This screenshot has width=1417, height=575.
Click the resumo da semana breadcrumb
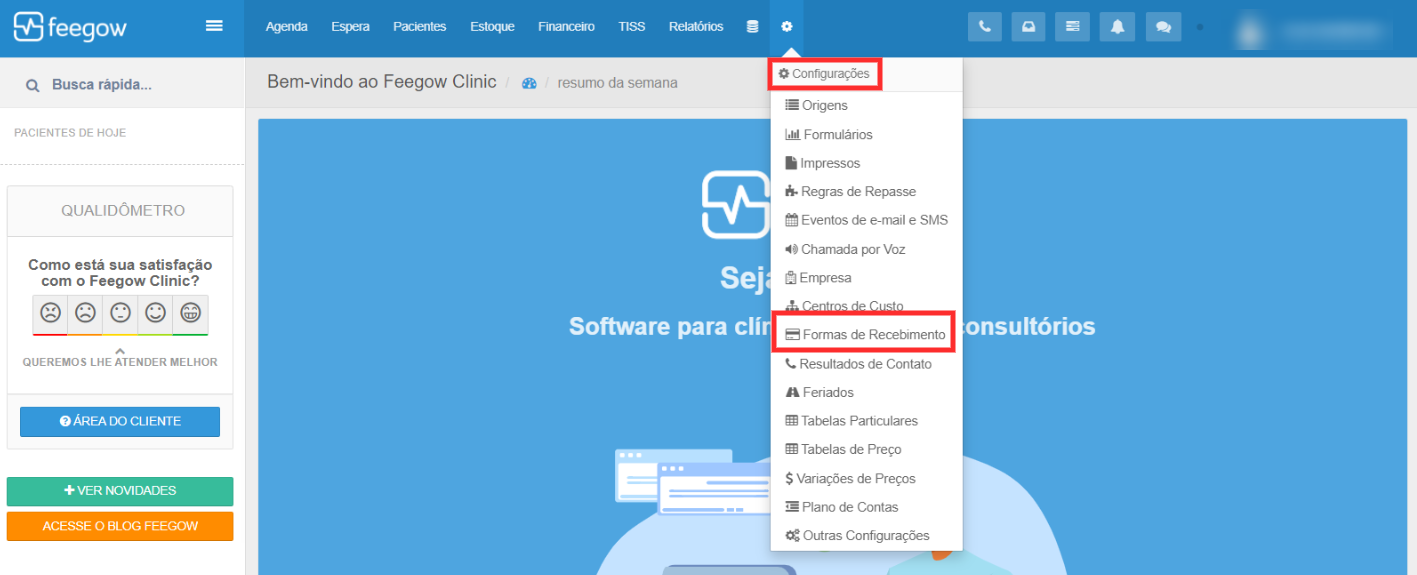617,83
